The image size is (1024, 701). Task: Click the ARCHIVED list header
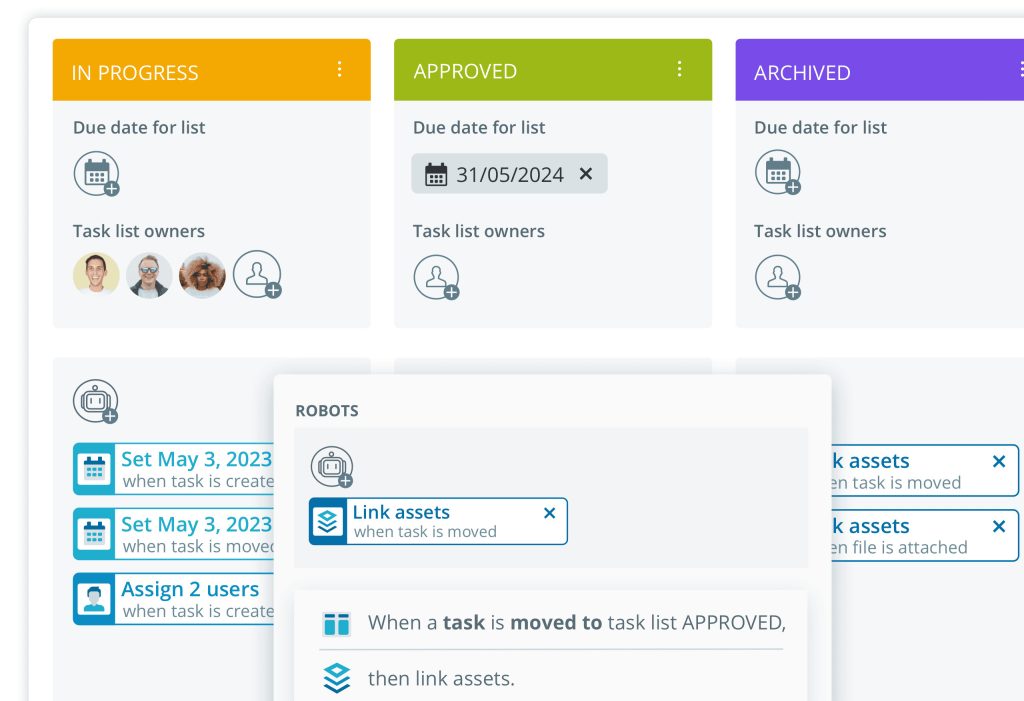(x=860, y=72)
